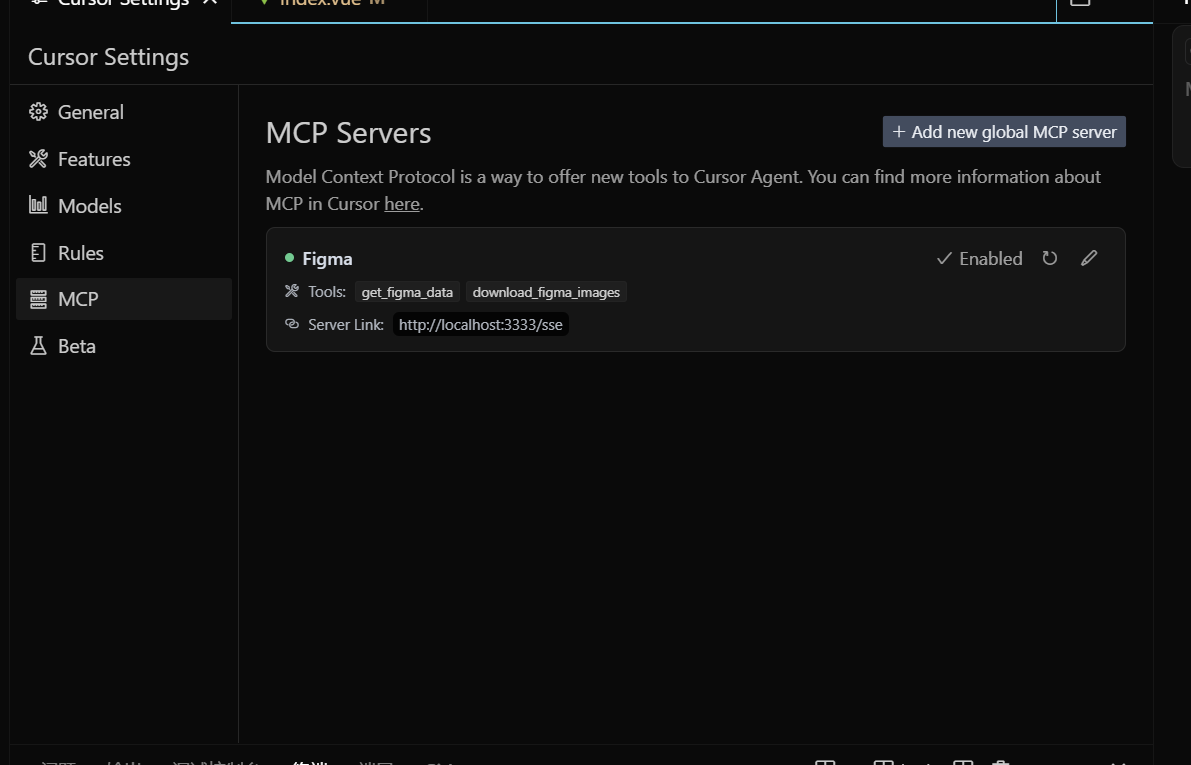Open Features settings section

pos(124,160)
